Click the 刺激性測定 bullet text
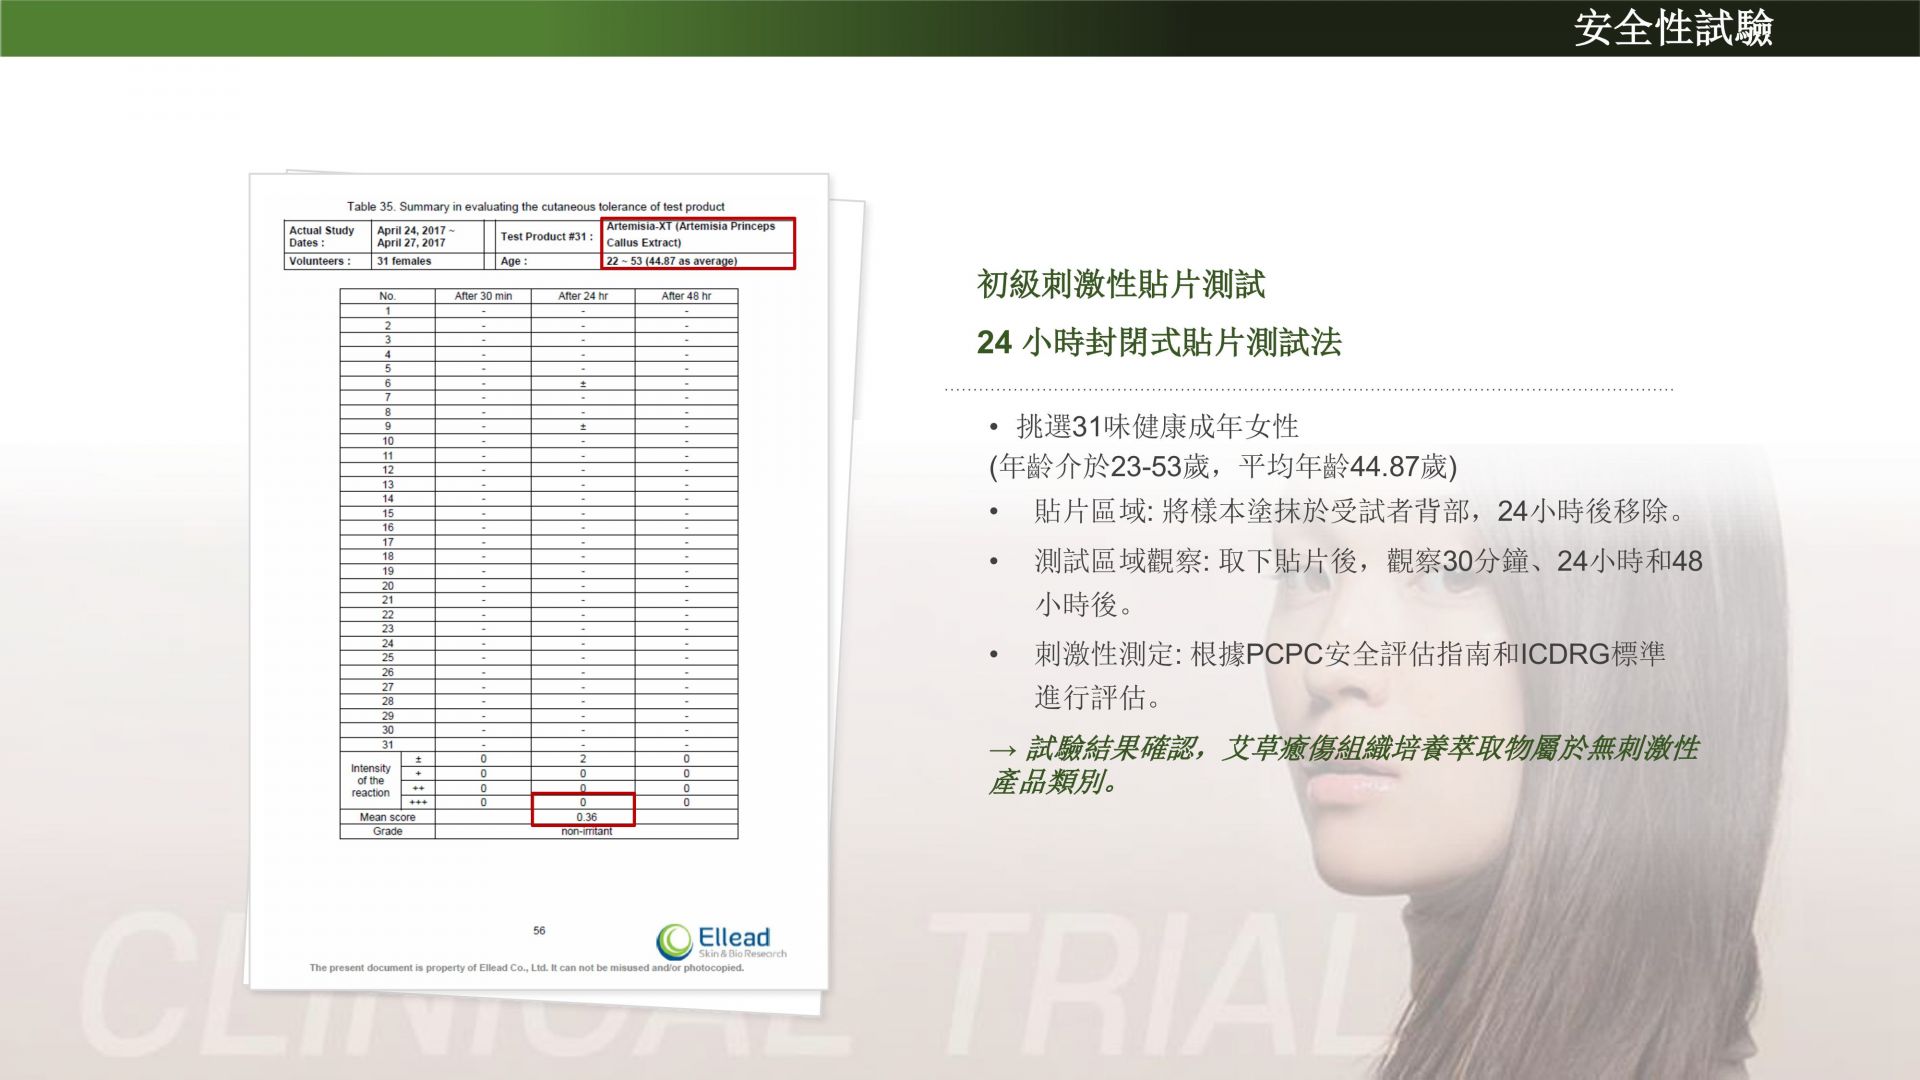 click(x=1349, y=655)
